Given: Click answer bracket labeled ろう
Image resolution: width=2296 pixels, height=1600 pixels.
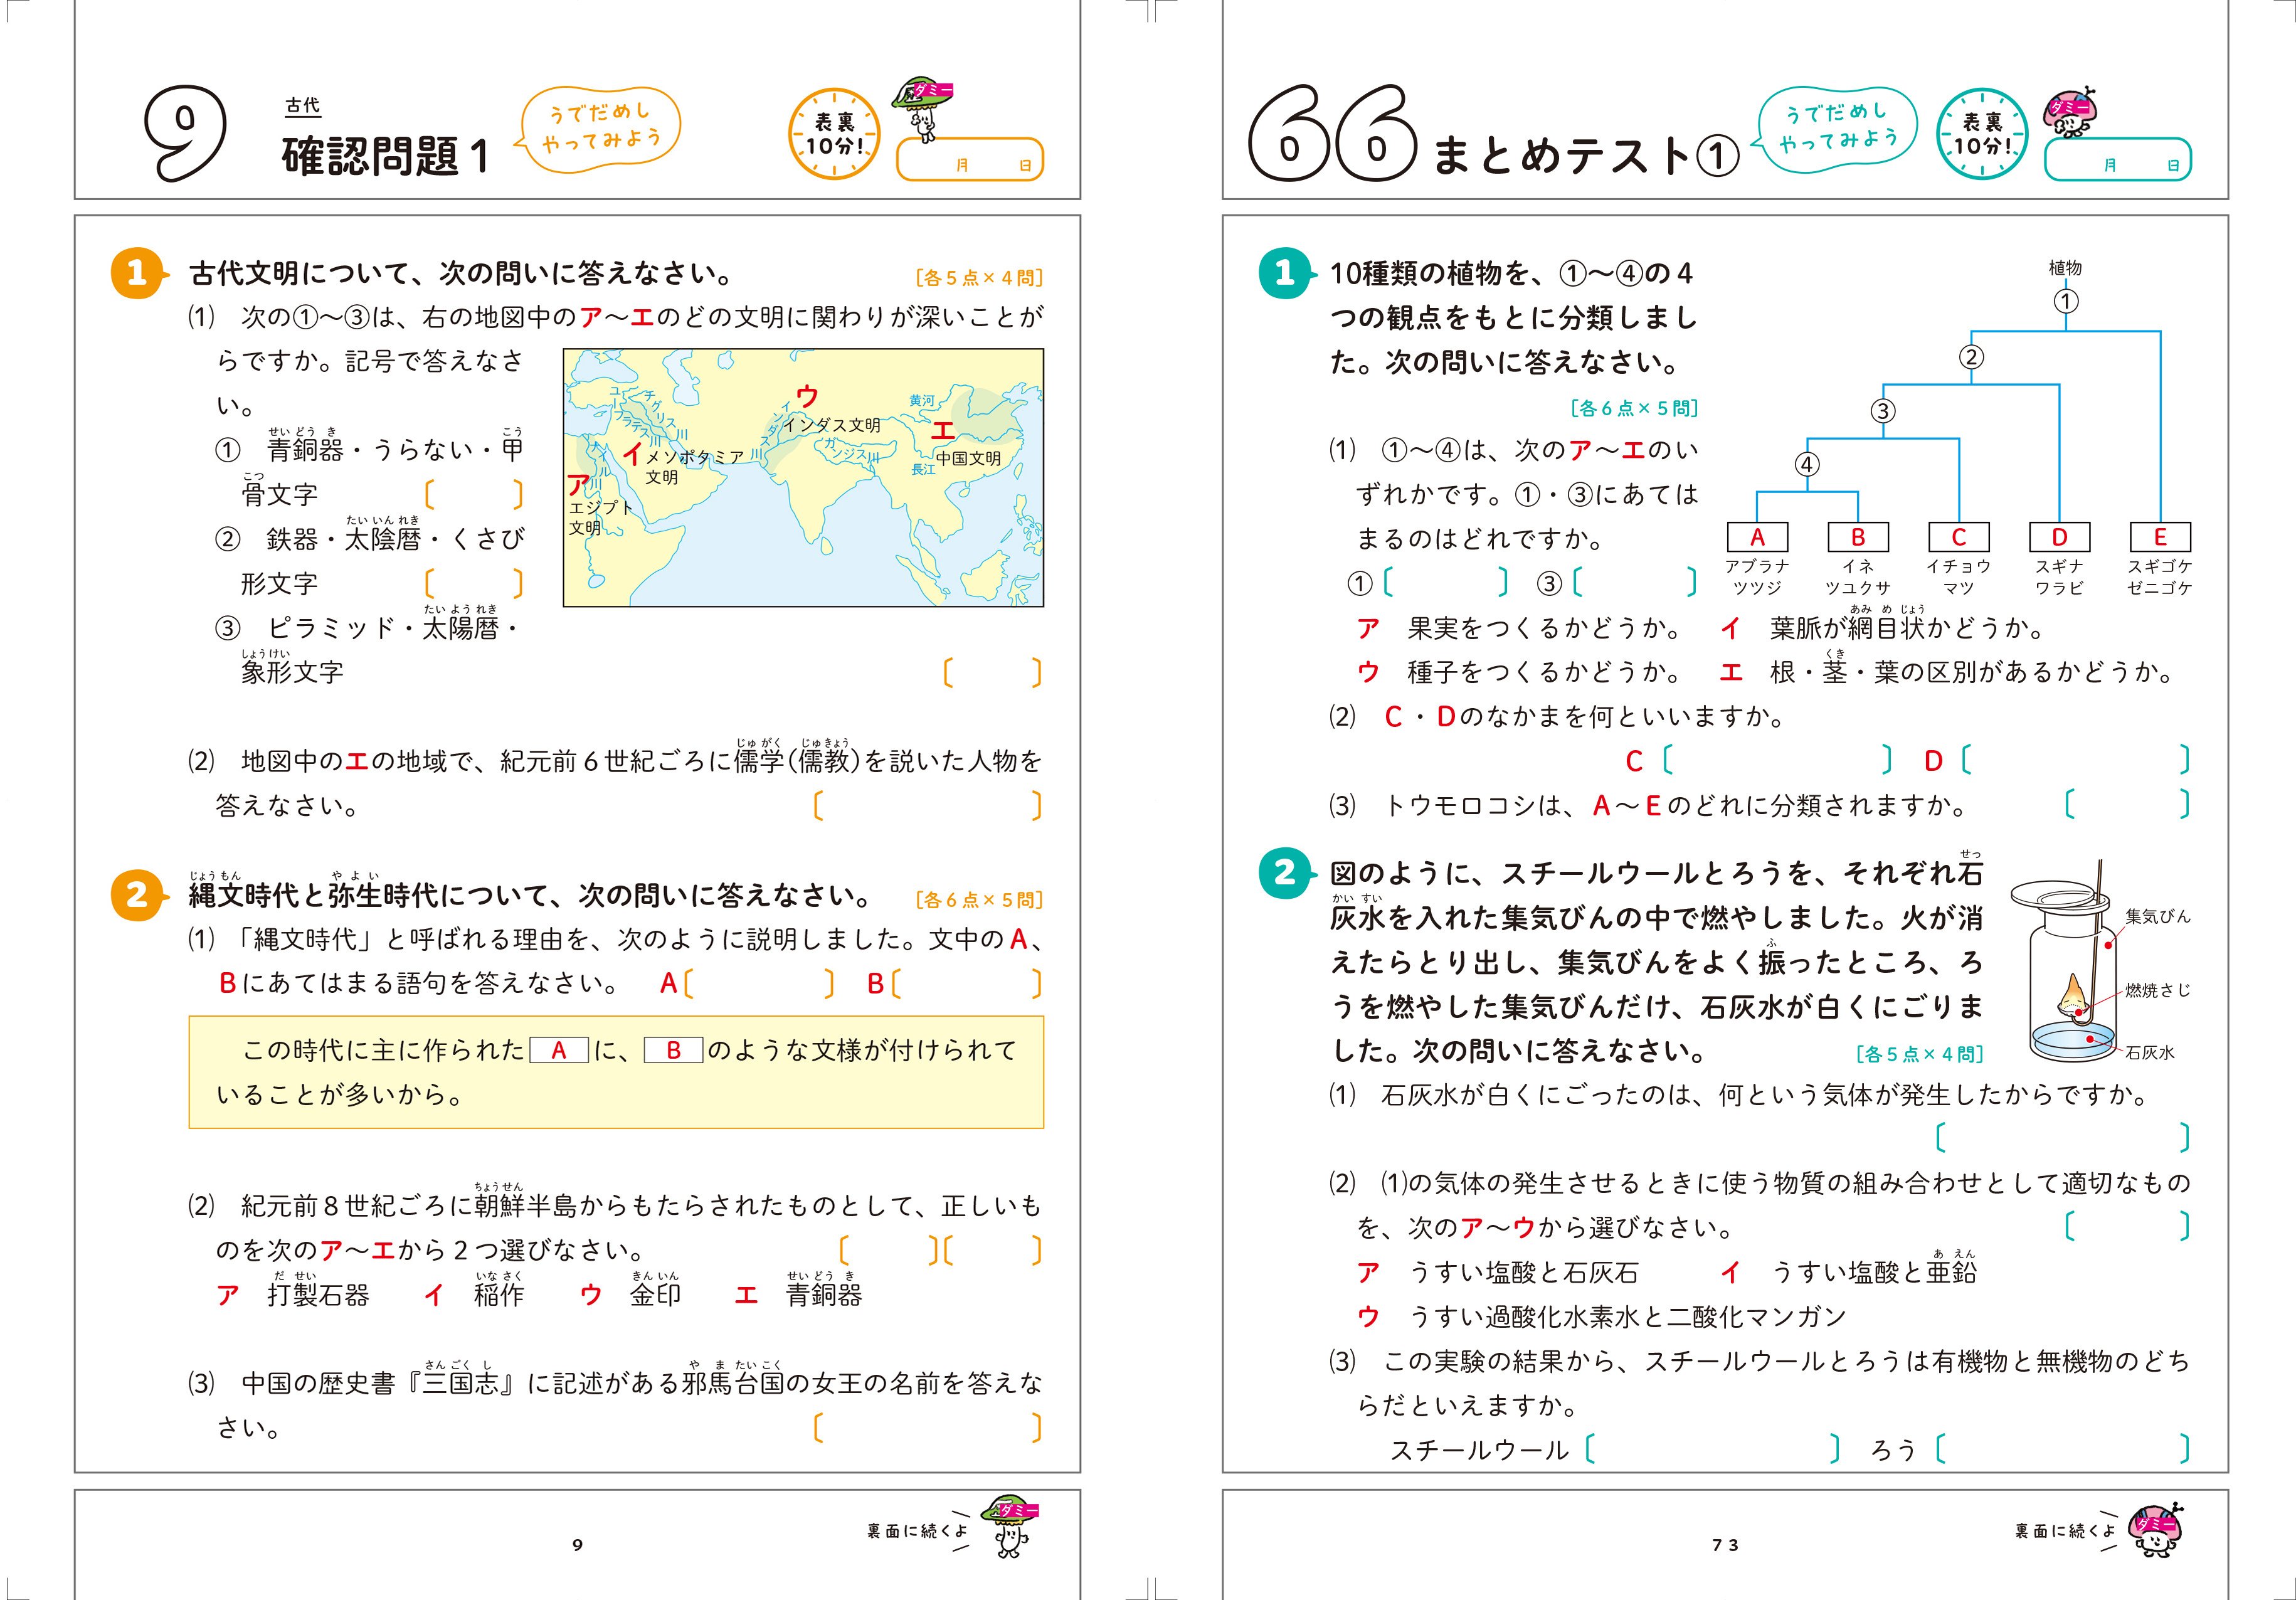Looking at the screenshot, I should [x=2063, y=1449].
